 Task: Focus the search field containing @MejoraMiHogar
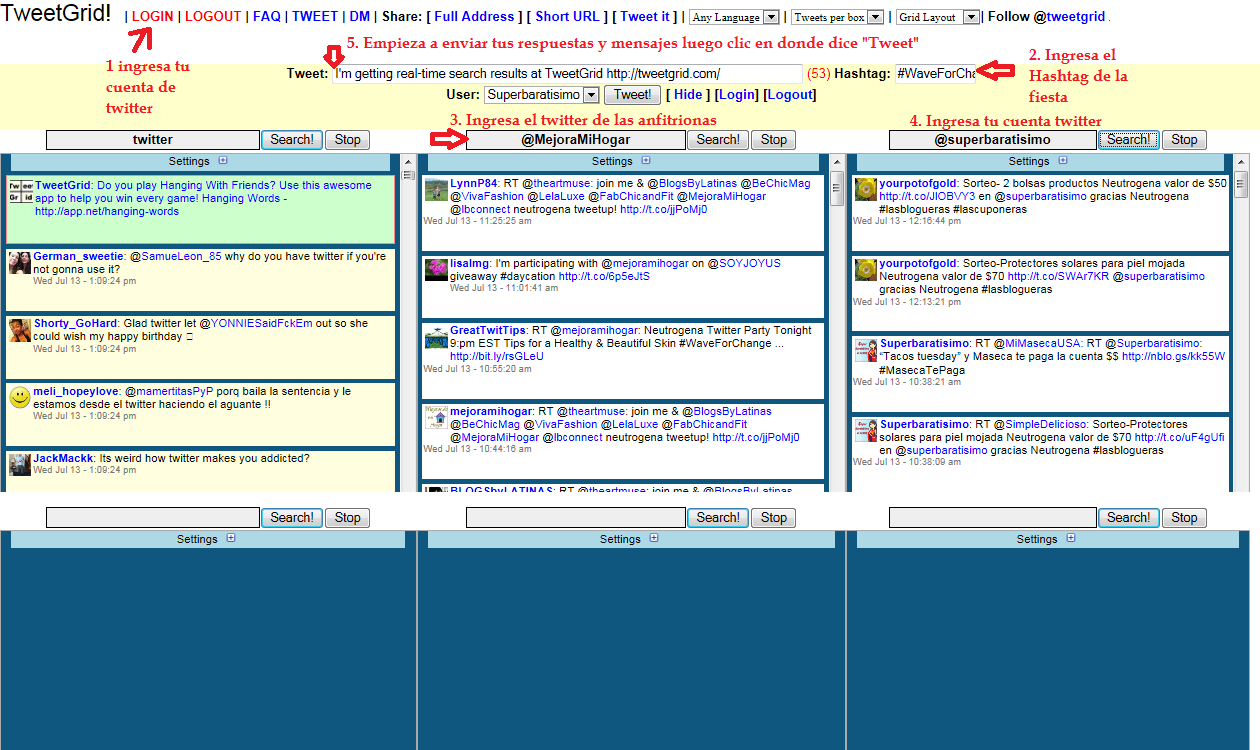[x=576, y=140]
